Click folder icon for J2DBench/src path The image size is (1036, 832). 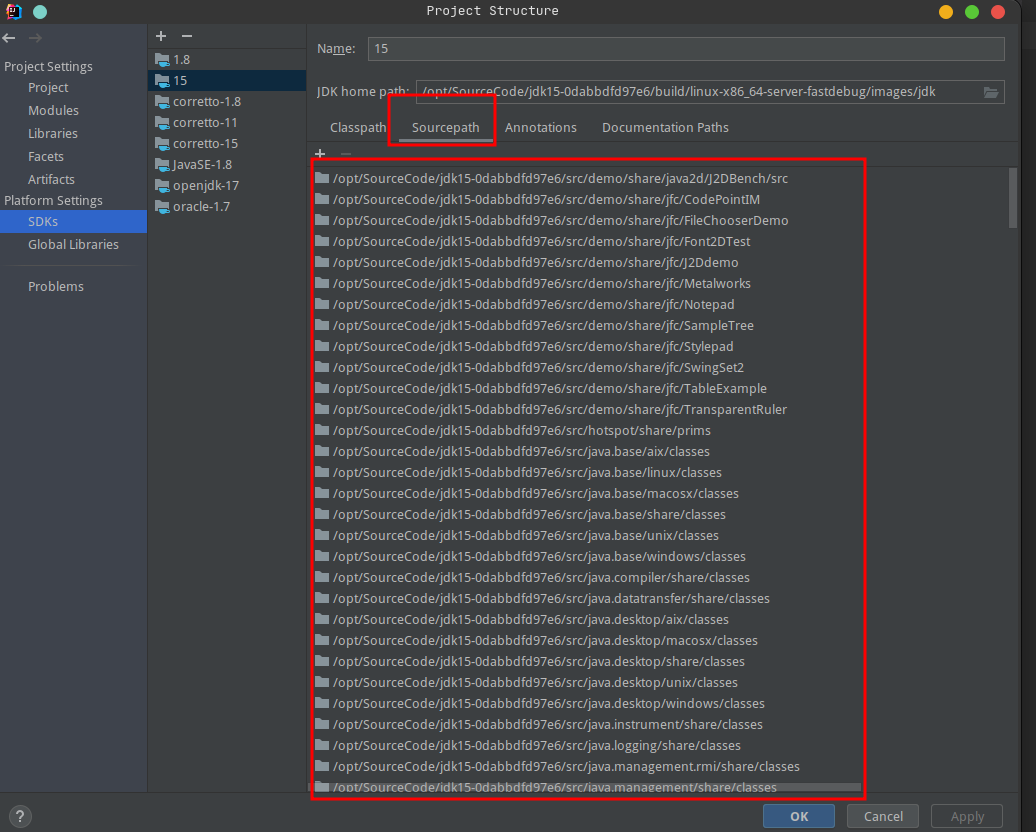click(322, 178)
